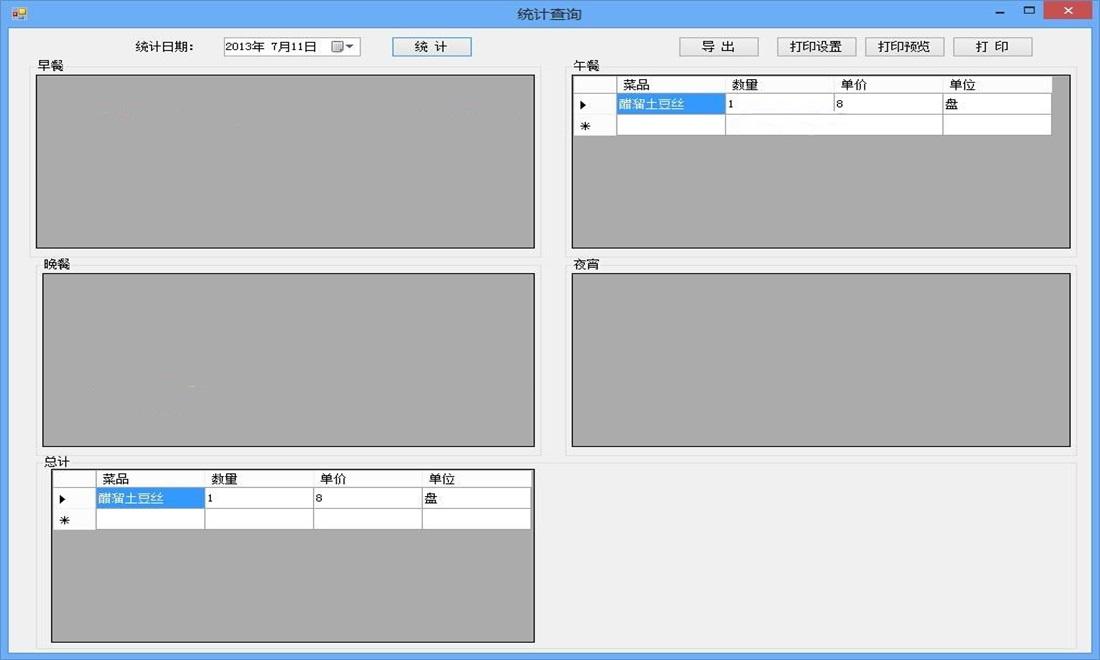This screenshot has height=660, width=1100.
Task: Click 单价 column header in 总计 table
Action: [x=368, y=479]
